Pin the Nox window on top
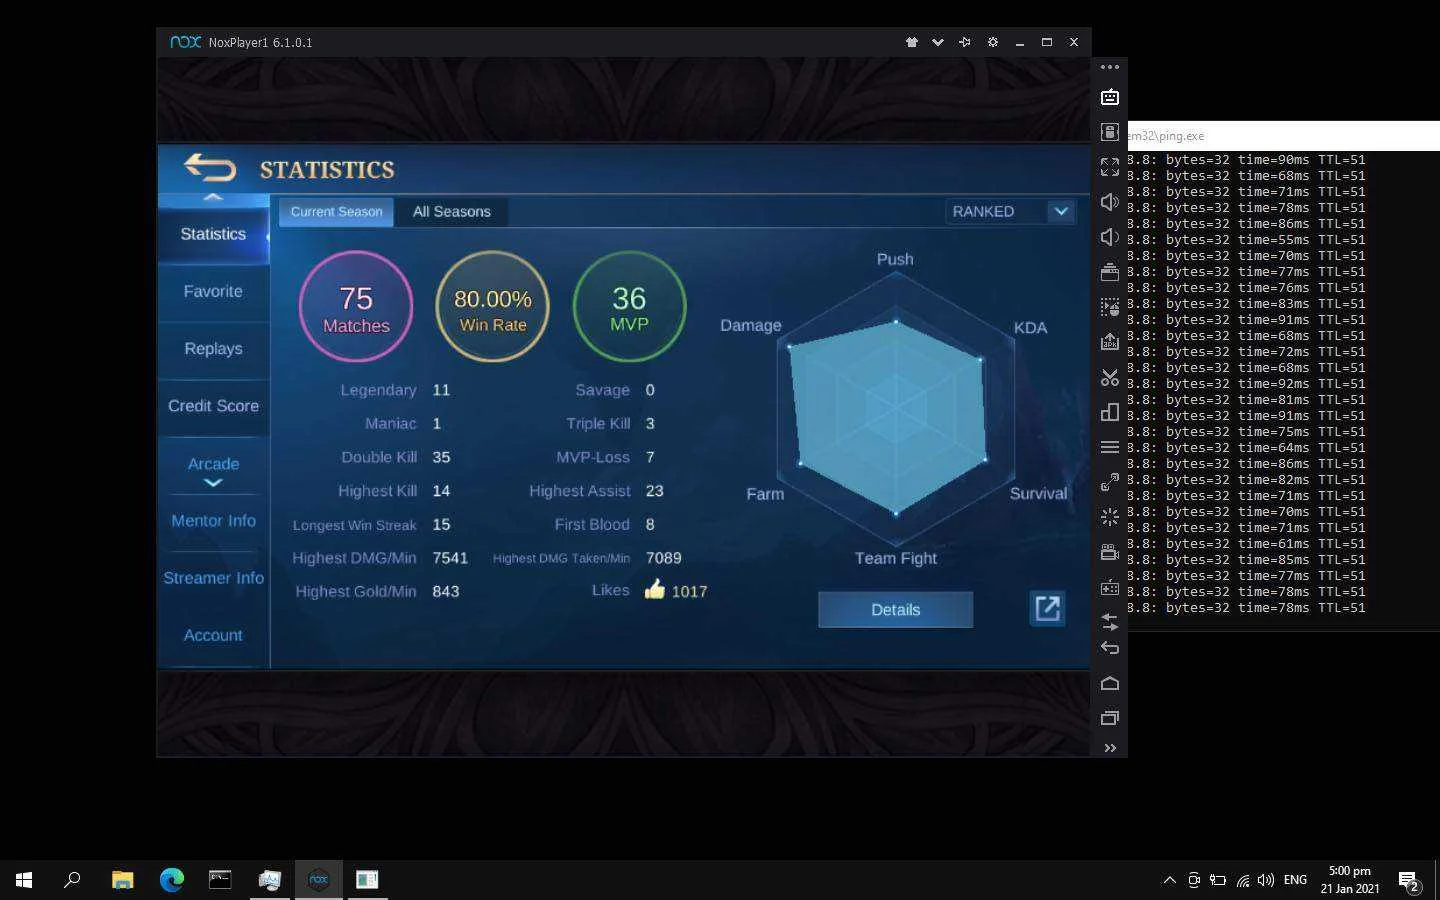Viewport: 1440px width, 900px height. pos(965,42)
